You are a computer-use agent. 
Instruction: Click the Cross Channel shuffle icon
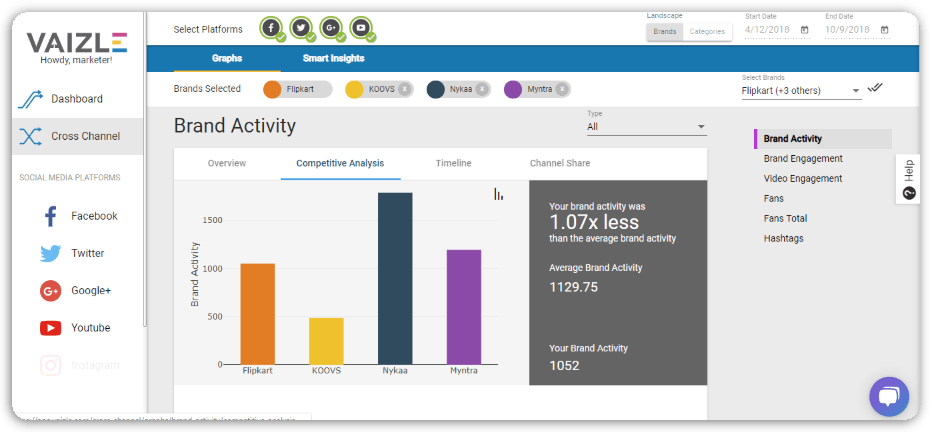coord(30,136)
